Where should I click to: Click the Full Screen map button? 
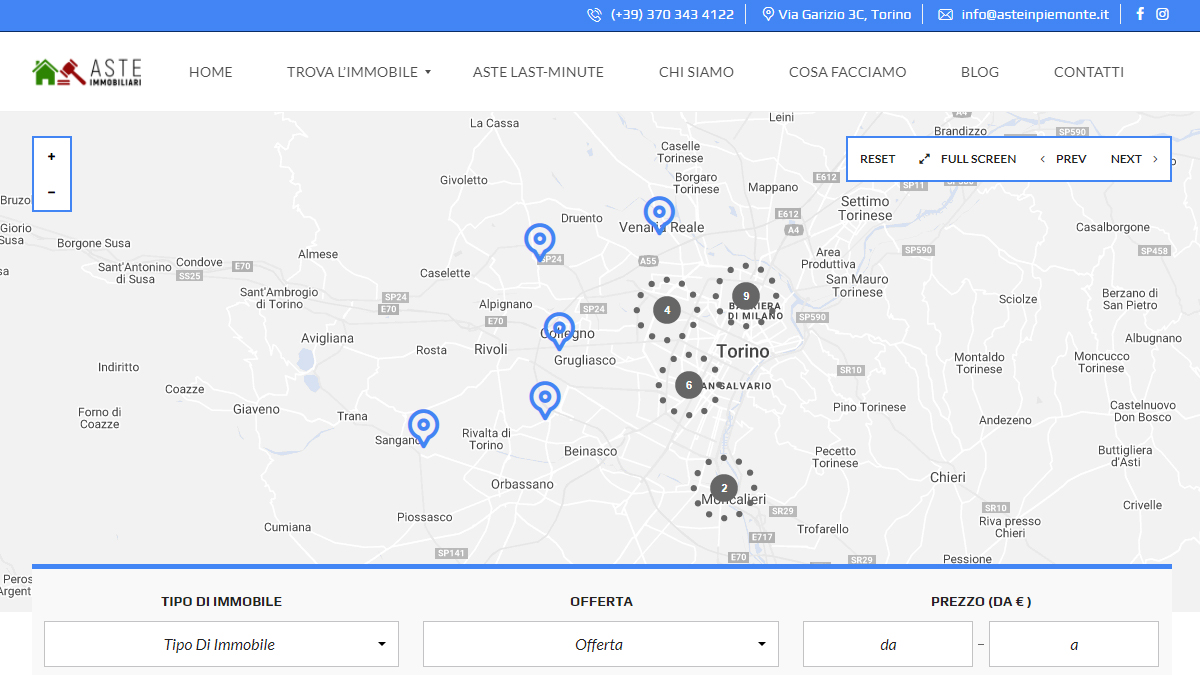[968, 159]
